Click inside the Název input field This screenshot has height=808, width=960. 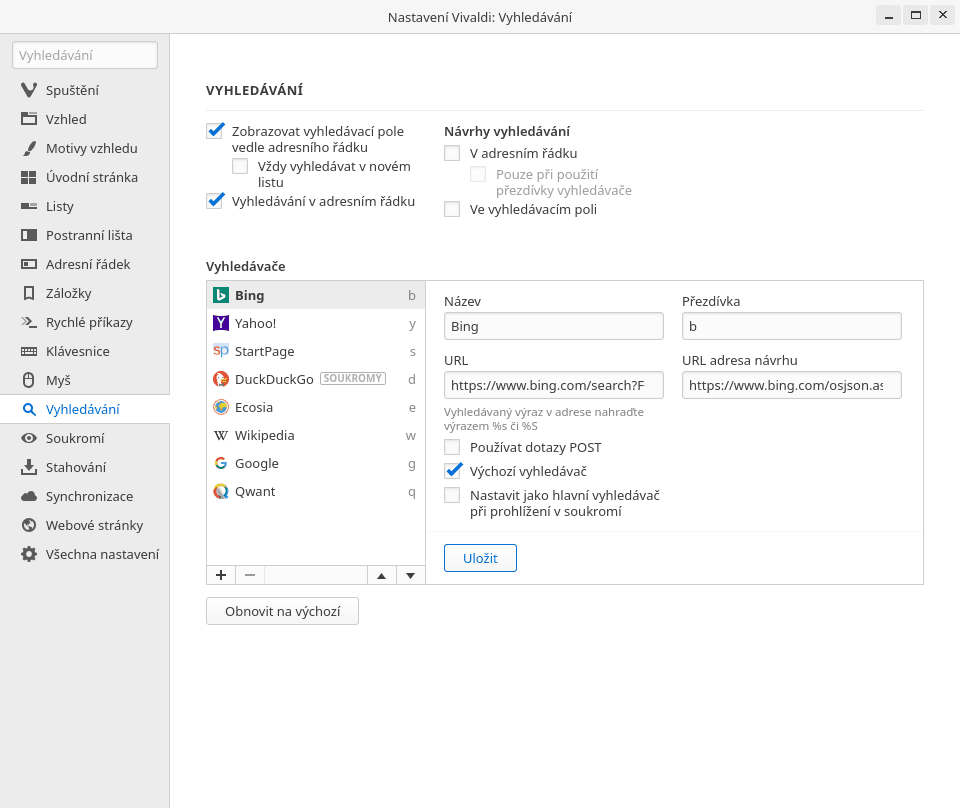(x=553, y=326)
